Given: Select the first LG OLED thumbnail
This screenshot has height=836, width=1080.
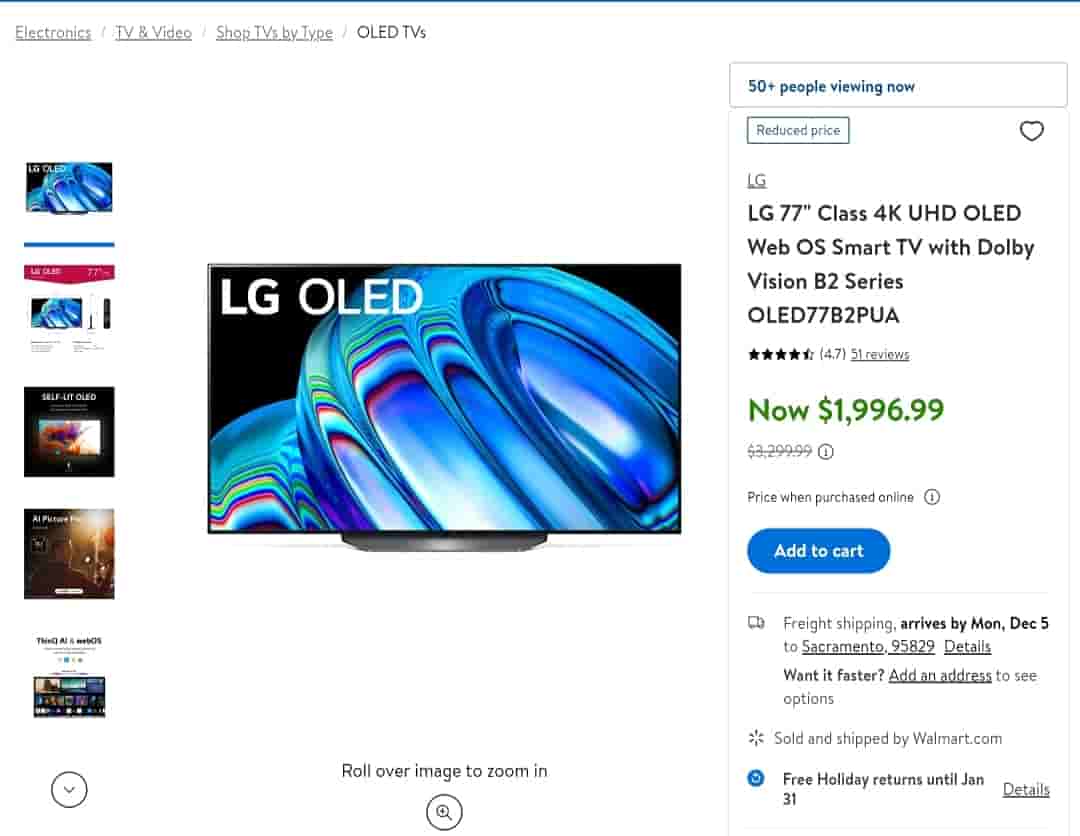Looking at the screenshot, I should click(x=69, y=188).
